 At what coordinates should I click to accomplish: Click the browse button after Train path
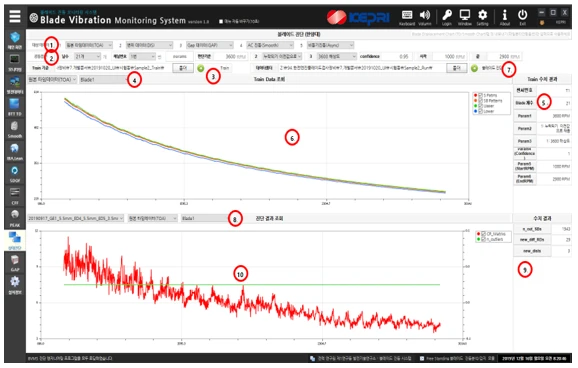pyautogui.click(x=183, y=68)
